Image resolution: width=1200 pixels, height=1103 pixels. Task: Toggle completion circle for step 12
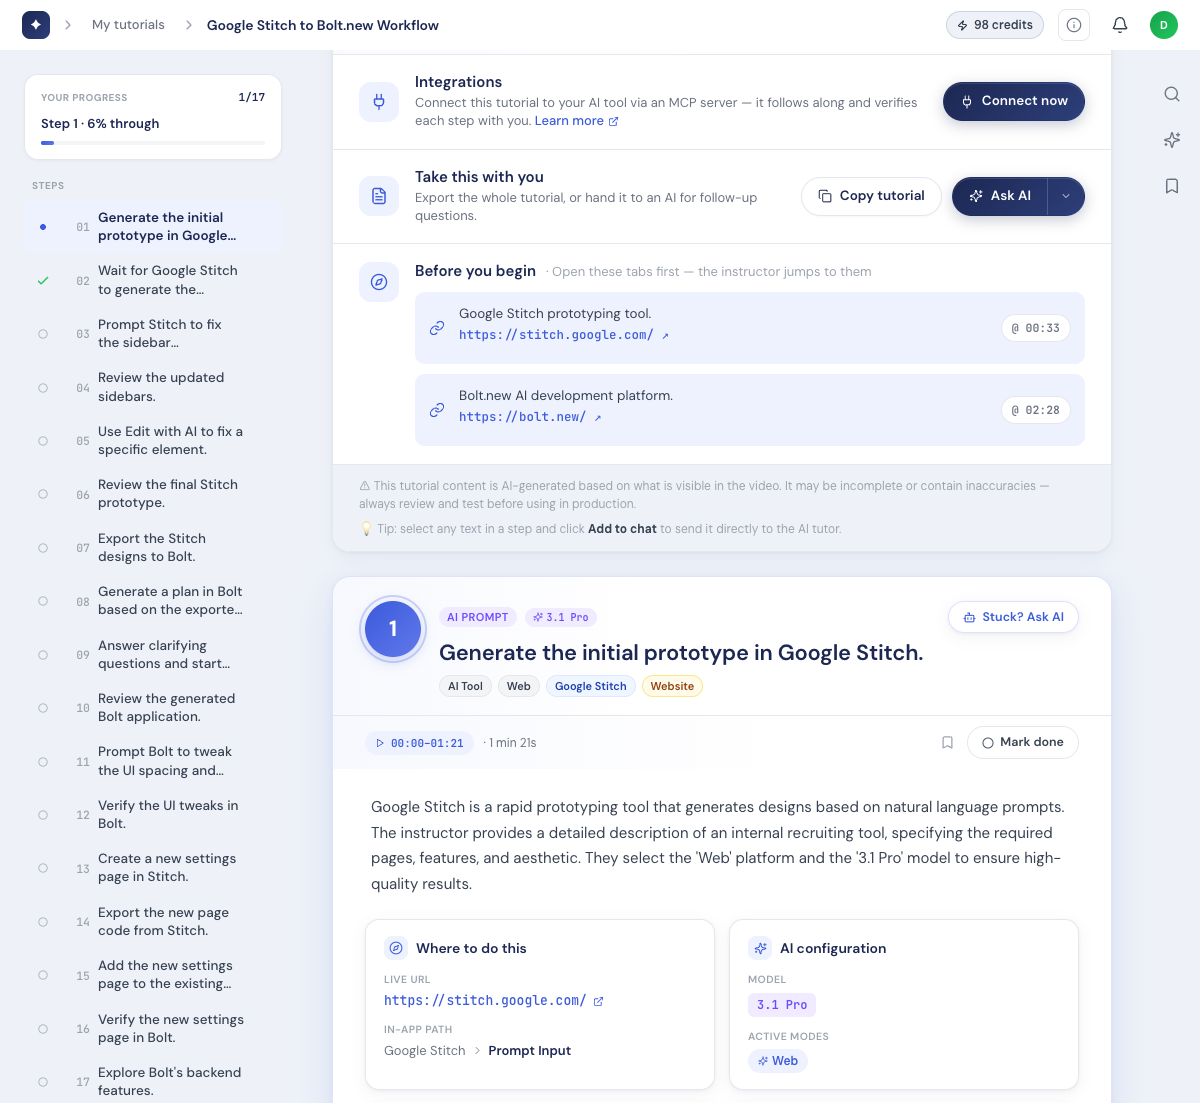(x=43, y=815)
